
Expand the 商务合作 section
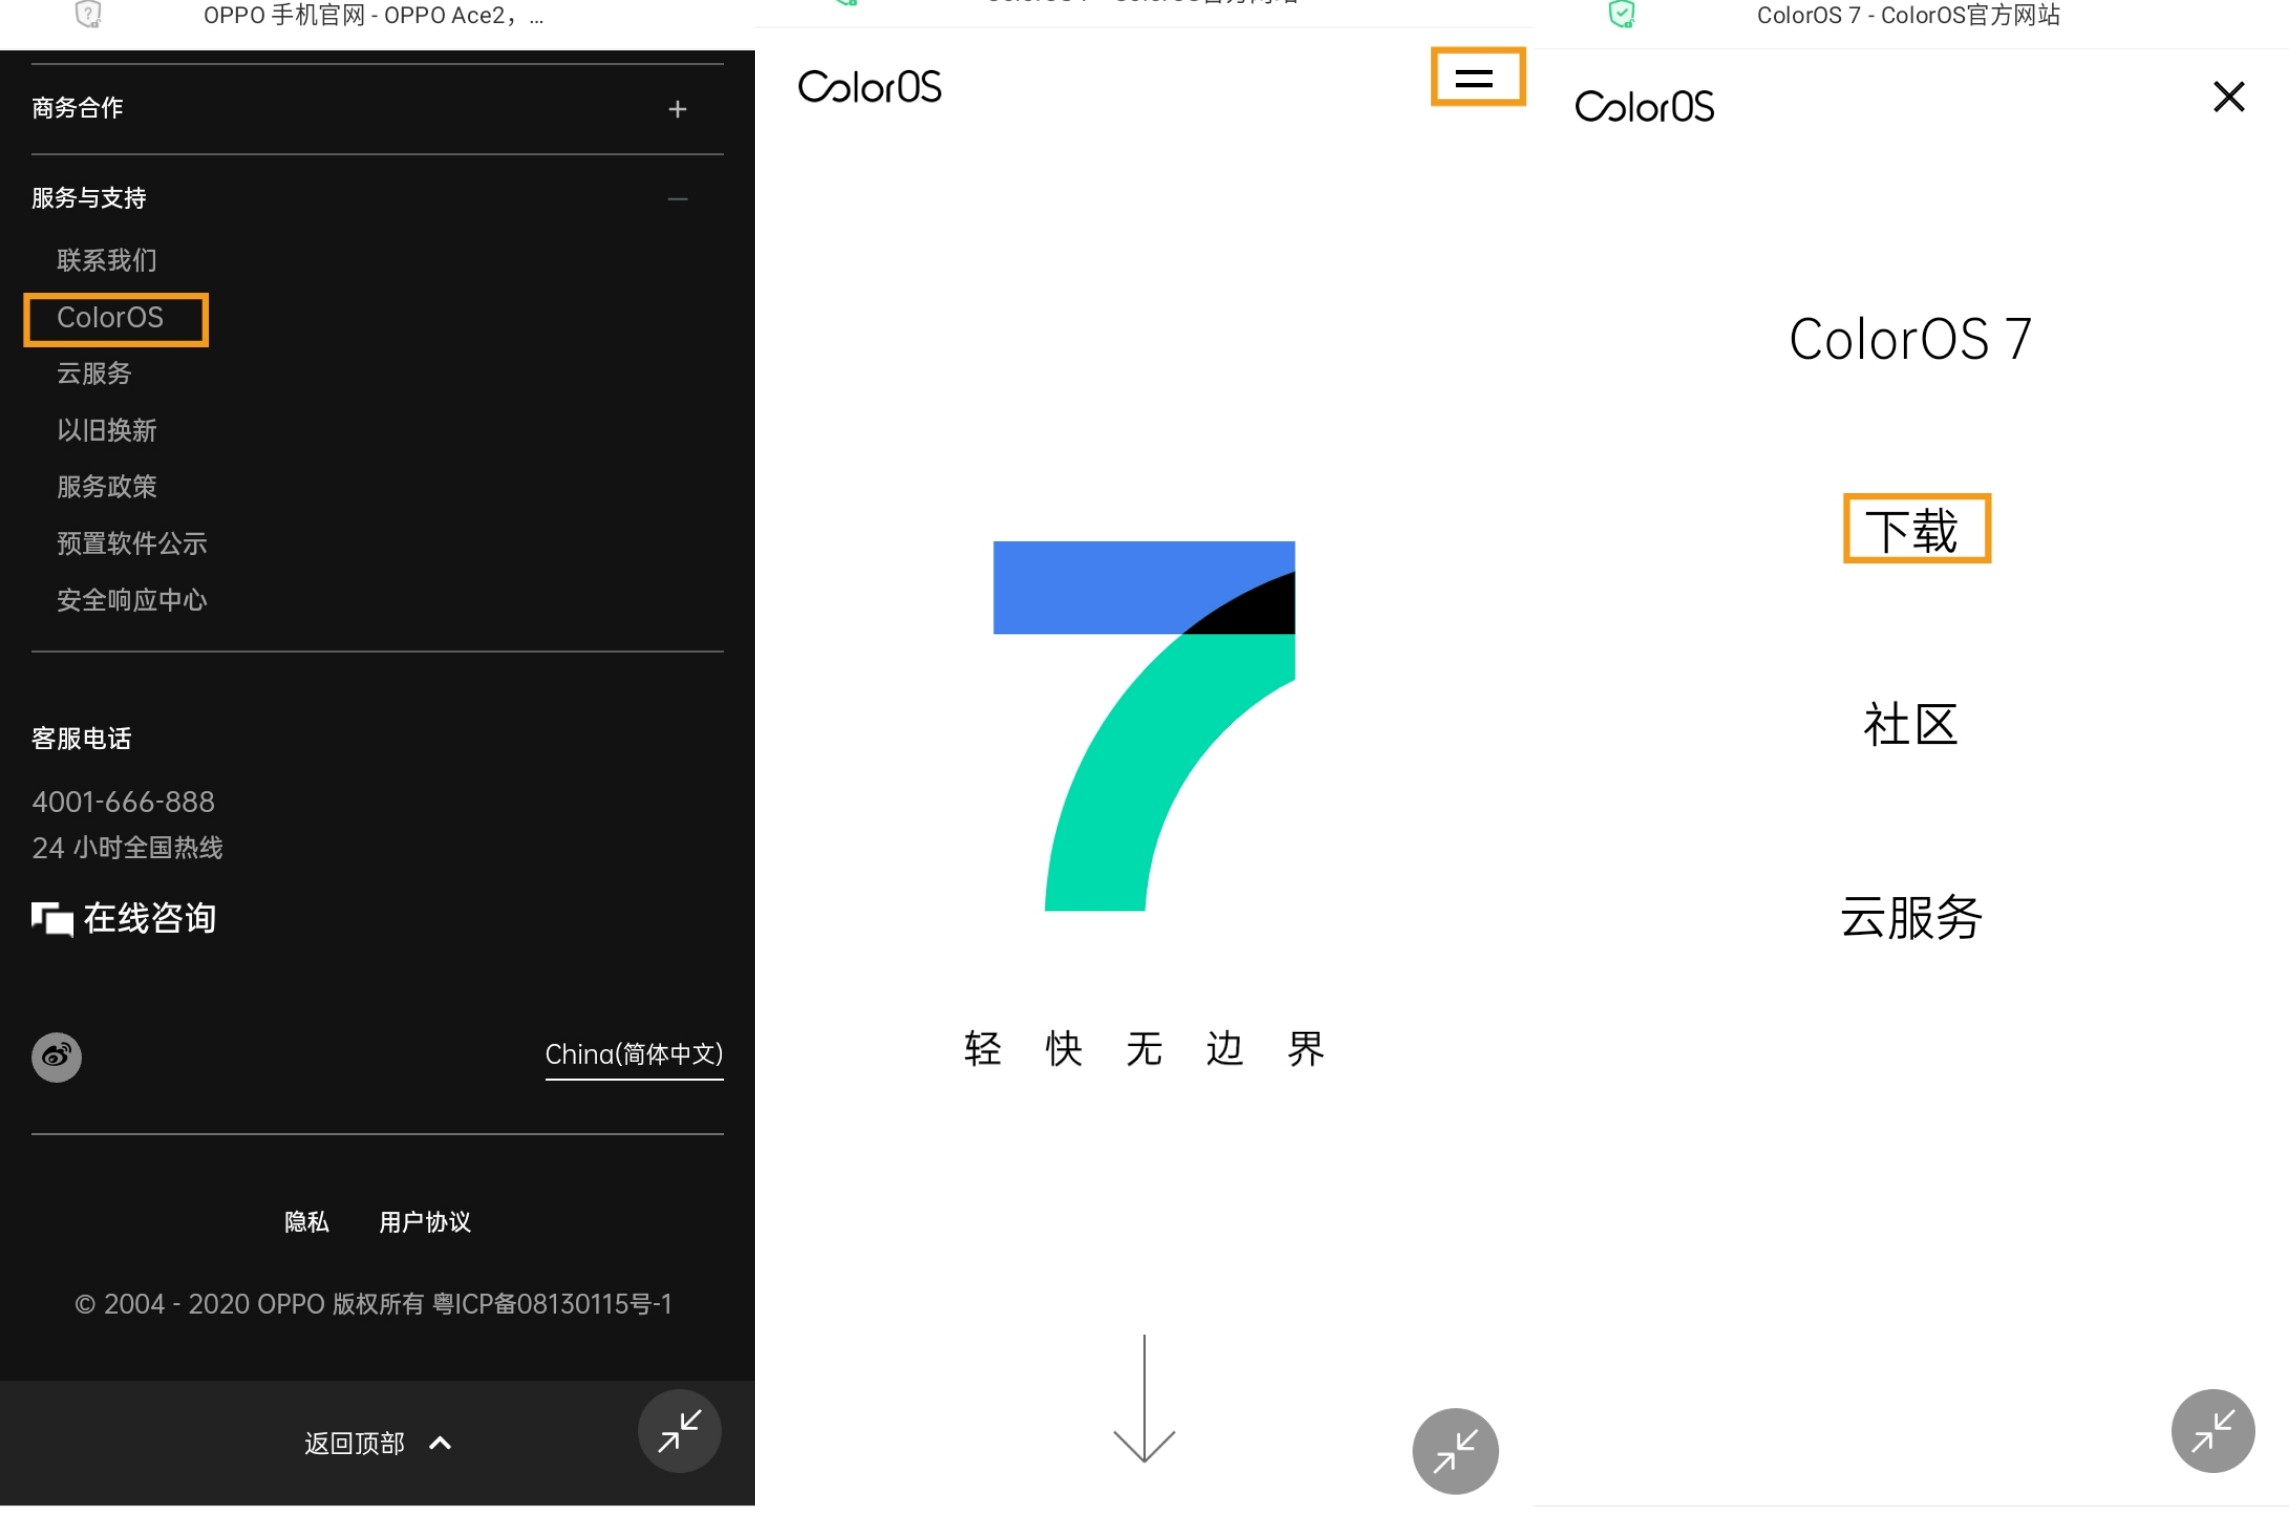(677, 109)
